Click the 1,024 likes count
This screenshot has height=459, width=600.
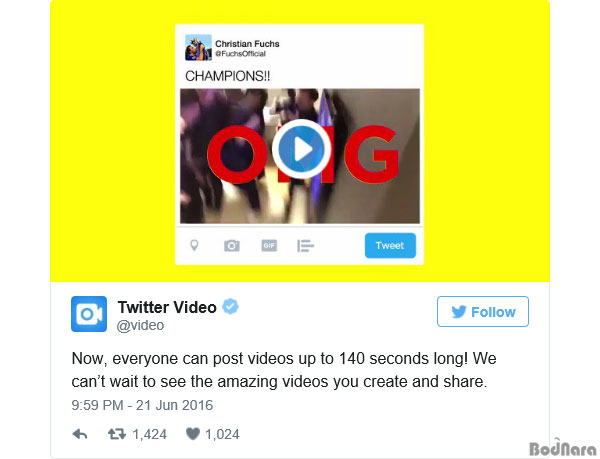click(222, 434)
